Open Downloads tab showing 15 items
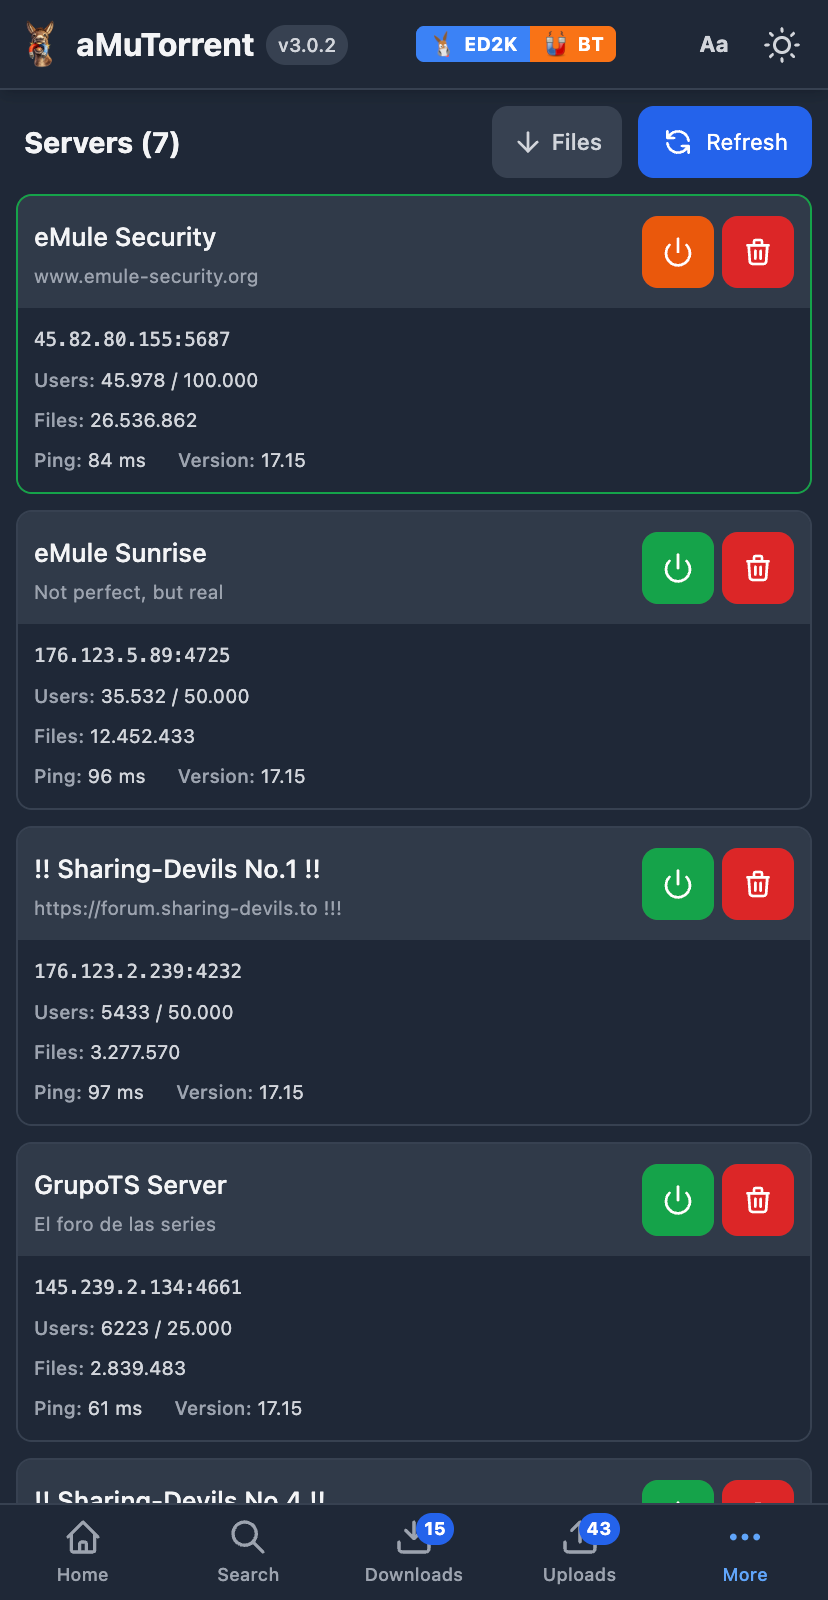 pyautogui.click(x=413, y=1550)
